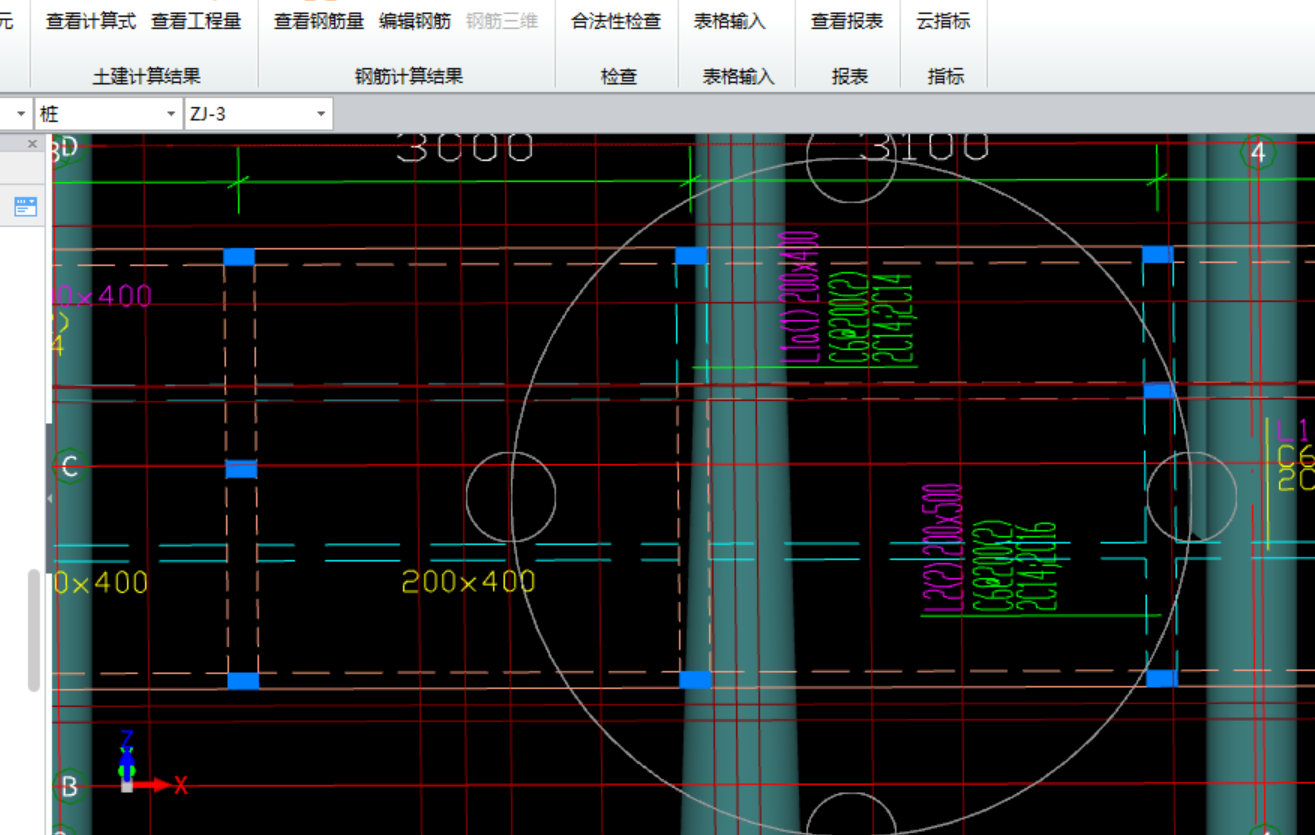Close the left side panel
The image size is (1315, 835).
coord(32,144)
